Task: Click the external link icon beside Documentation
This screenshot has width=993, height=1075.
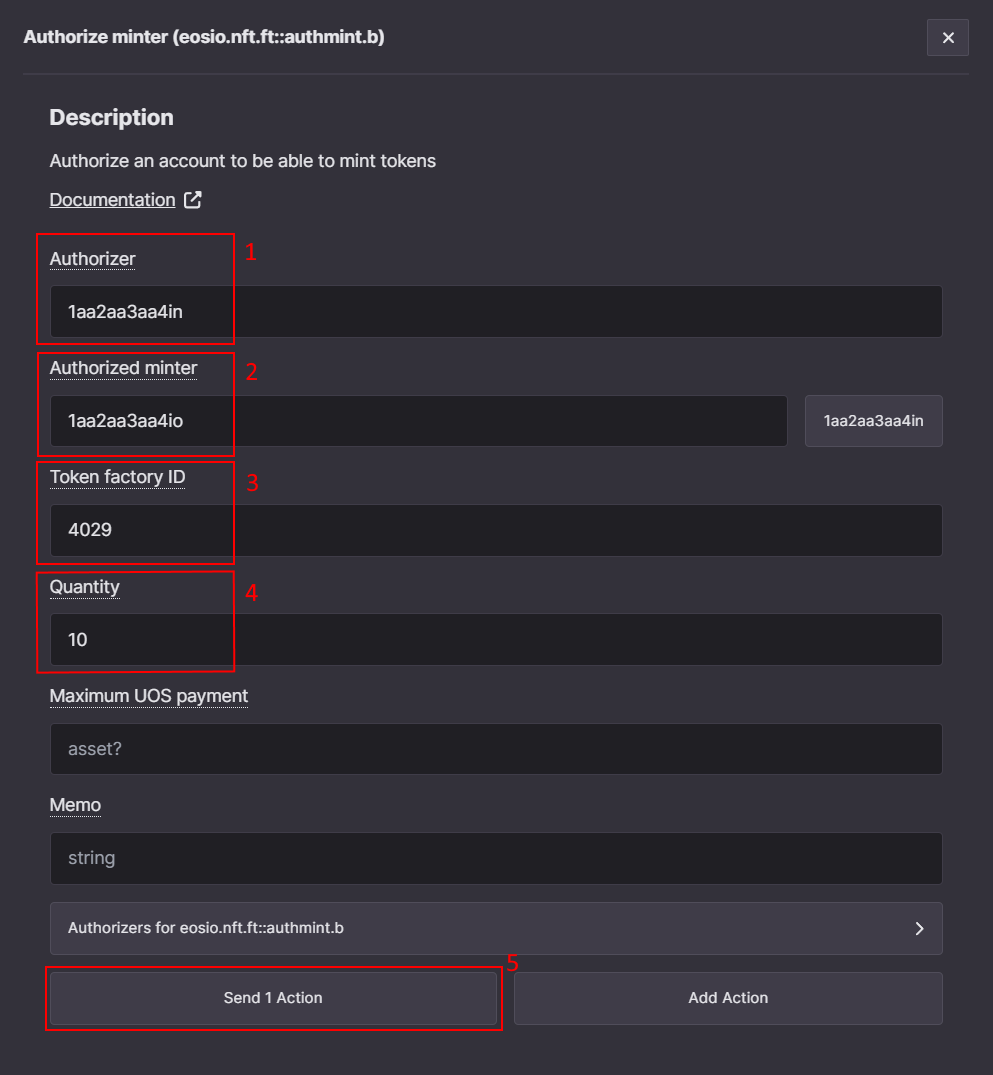Action: 193,200
